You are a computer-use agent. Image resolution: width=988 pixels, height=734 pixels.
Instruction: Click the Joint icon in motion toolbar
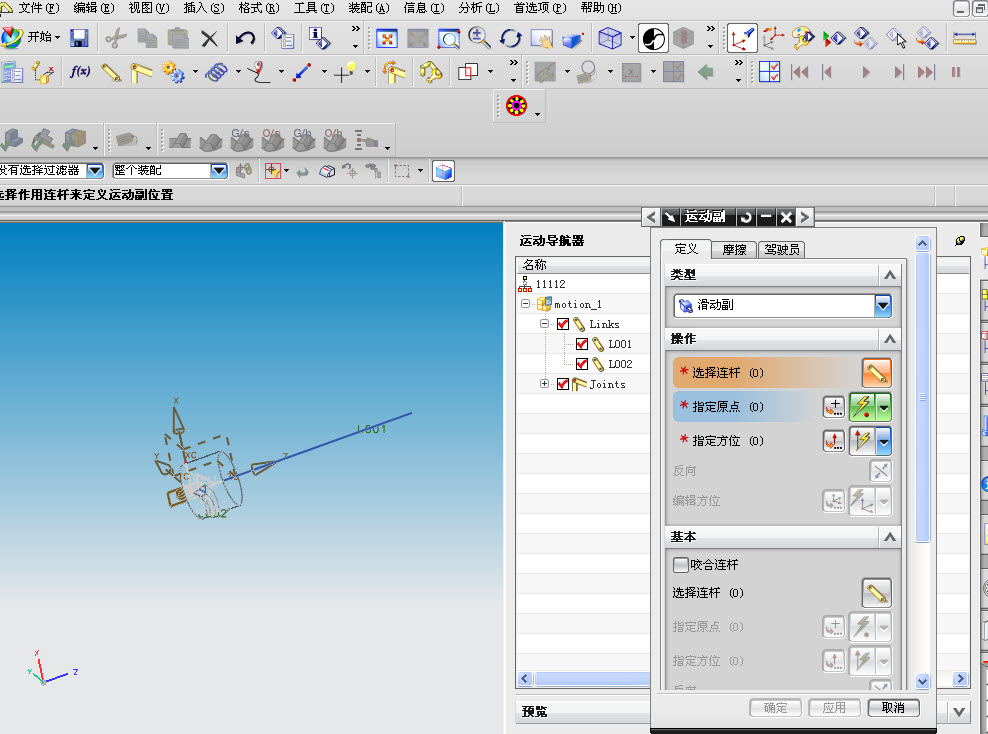[x=141, y=72]
